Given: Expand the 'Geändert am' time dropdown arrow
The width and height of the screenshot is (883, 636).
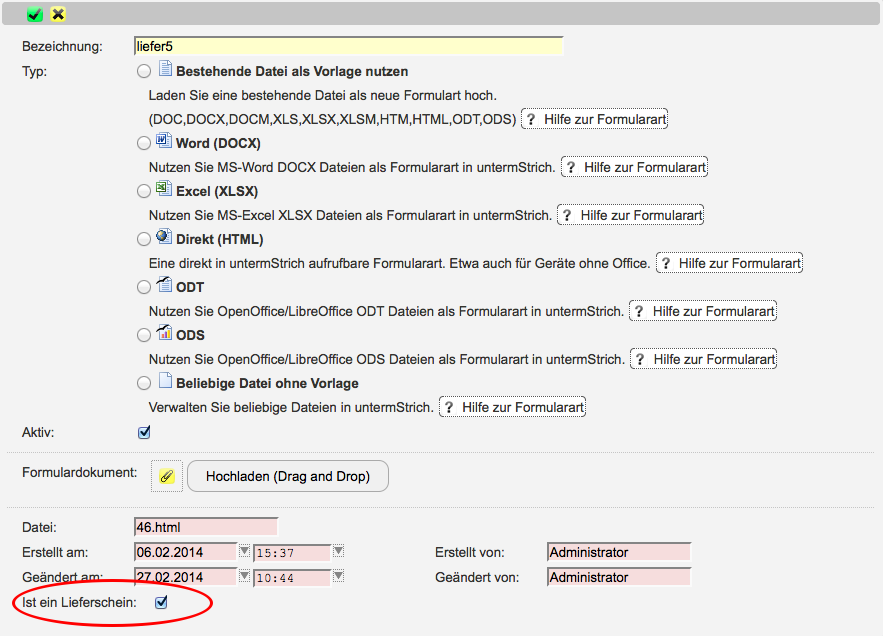Looking at the screenshot, I should (x=338, y=576).
